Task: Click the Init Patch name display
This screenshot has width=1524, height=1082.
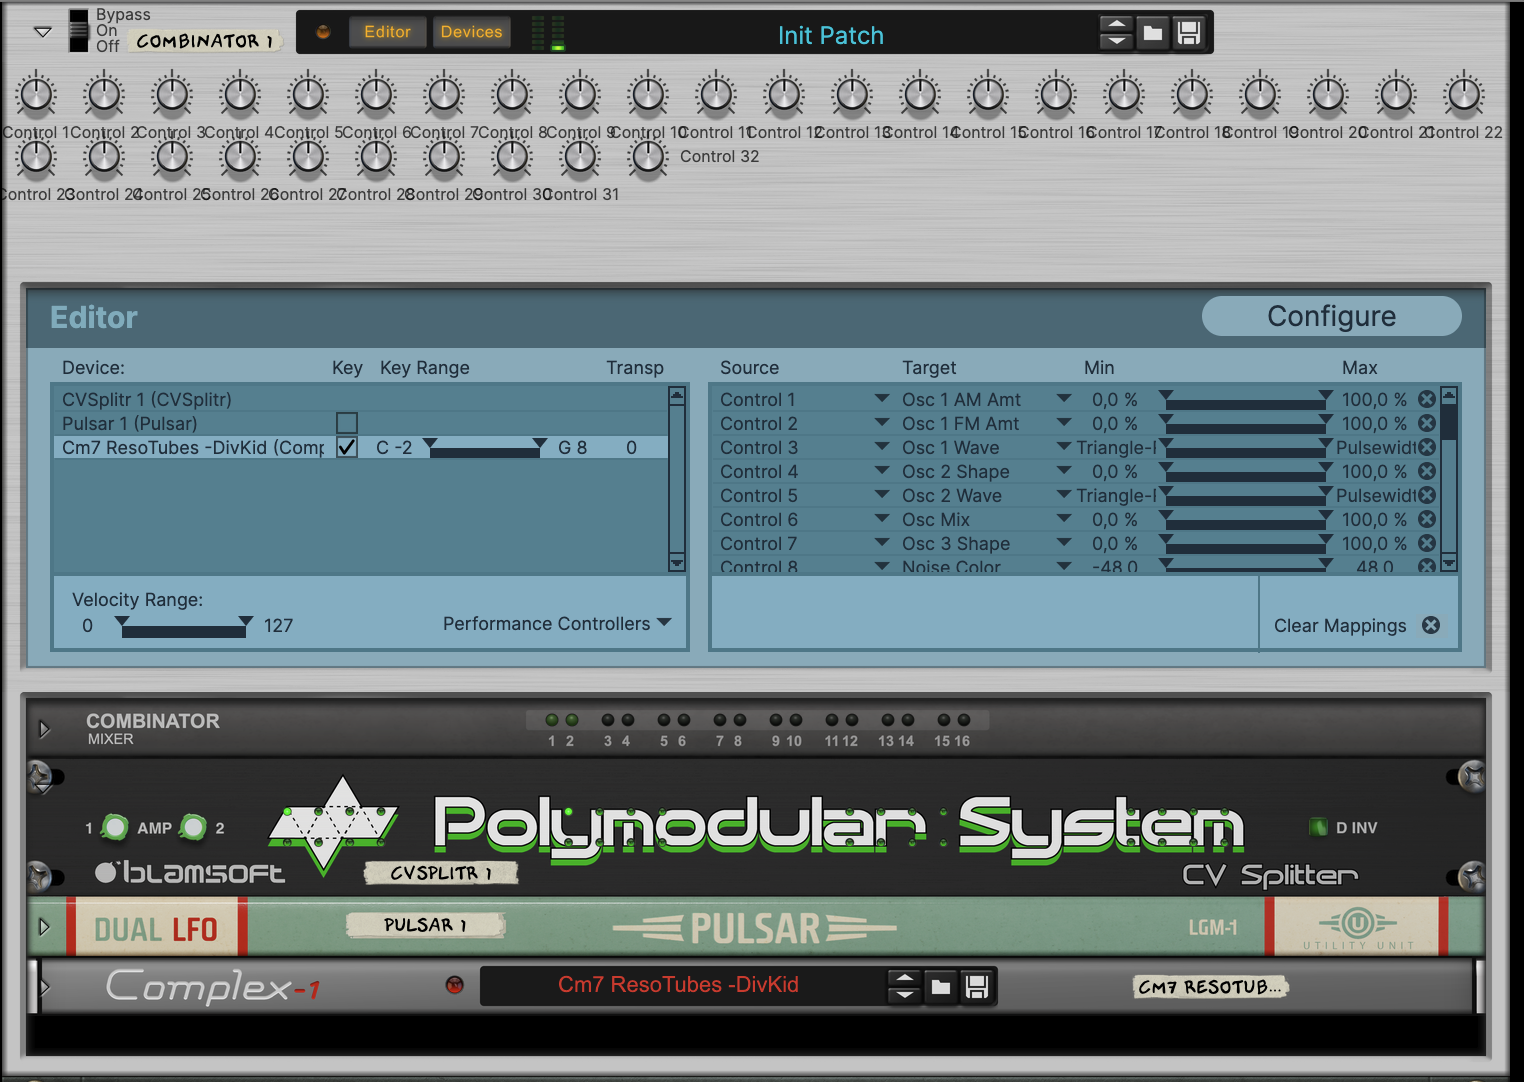Action: tap(830, 35)
